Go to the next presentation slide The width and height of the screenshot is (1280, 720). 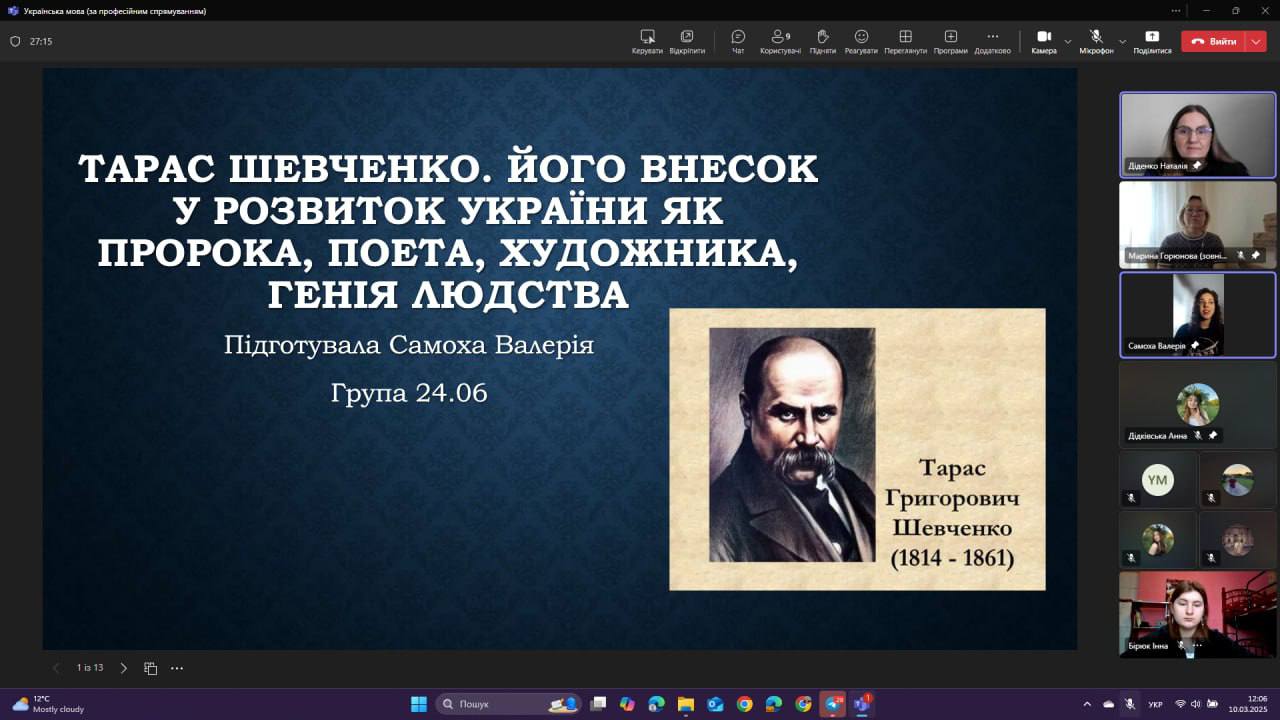[x=124, y=668]
